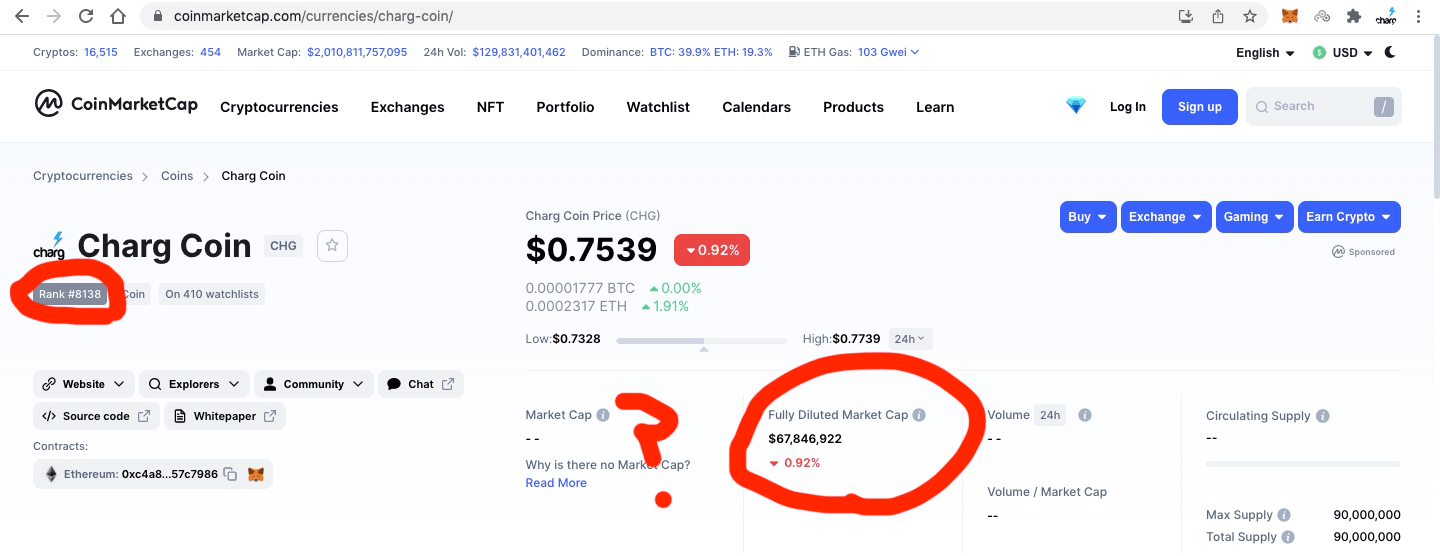Viewport: 1440px width, 556px height.
Task: Open the Extensions puzzle-piece menu
Action: tap(1354, 16)
